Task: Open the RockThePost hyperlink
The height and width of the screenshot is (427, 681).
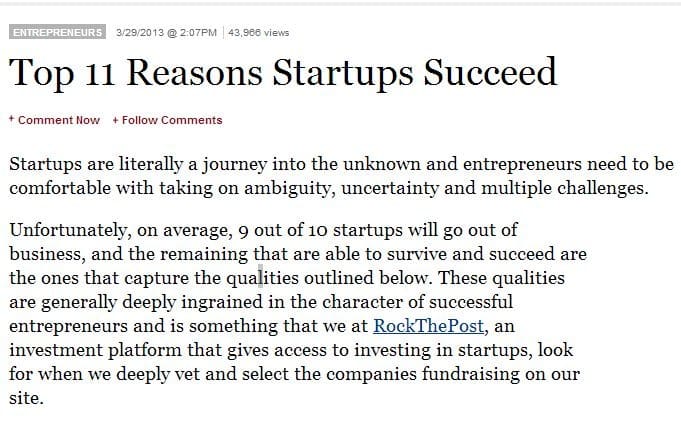Action: (x=429, y=326)
